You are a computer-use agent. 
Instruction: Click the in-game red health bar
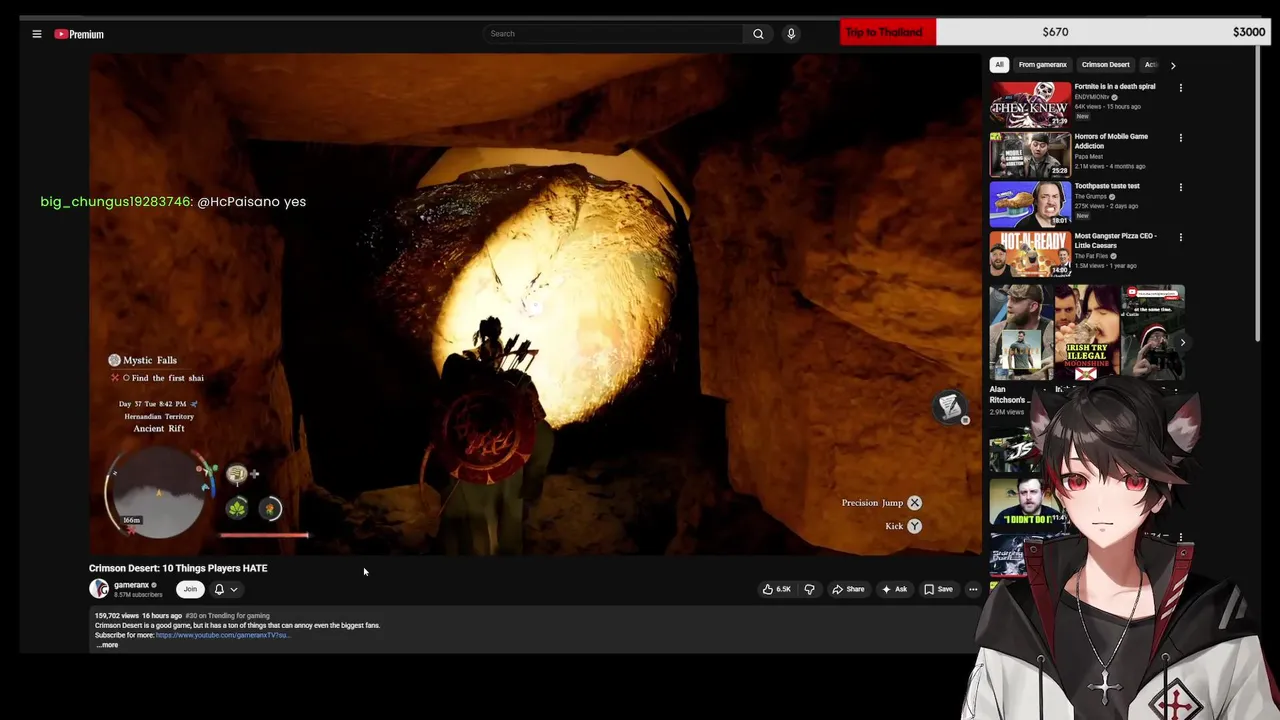(x=264, y=535)
